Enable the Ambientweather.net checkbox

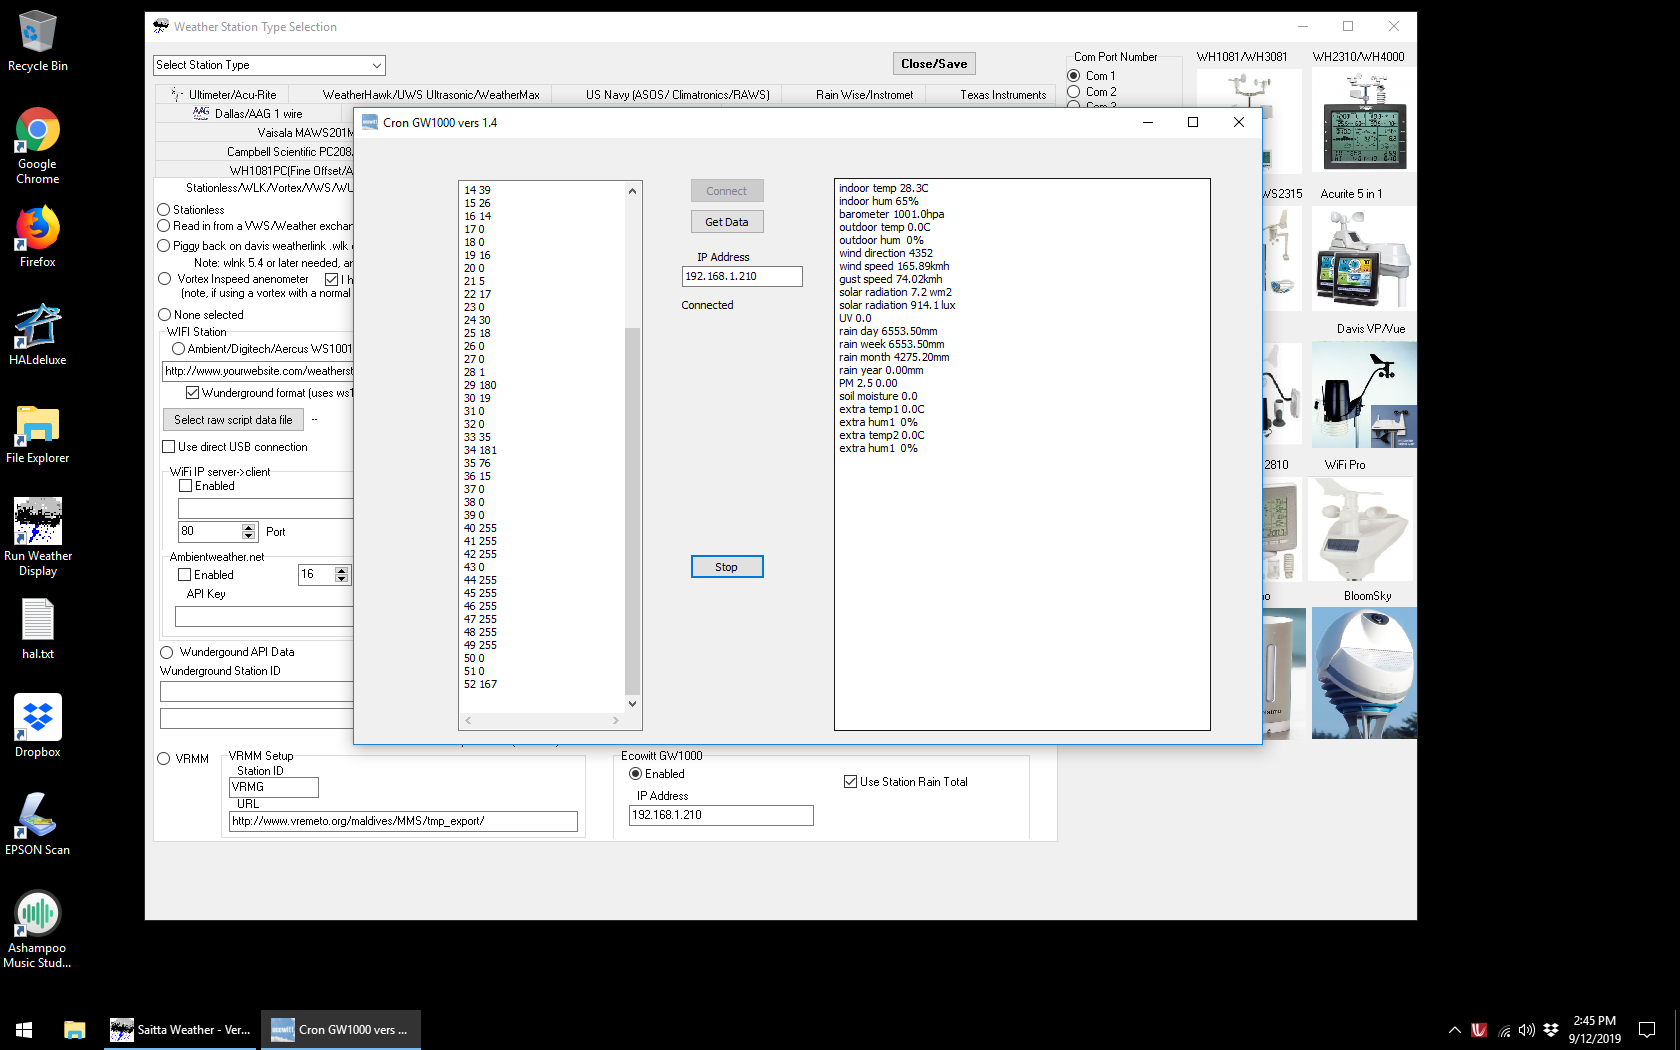tap(184, 575)
